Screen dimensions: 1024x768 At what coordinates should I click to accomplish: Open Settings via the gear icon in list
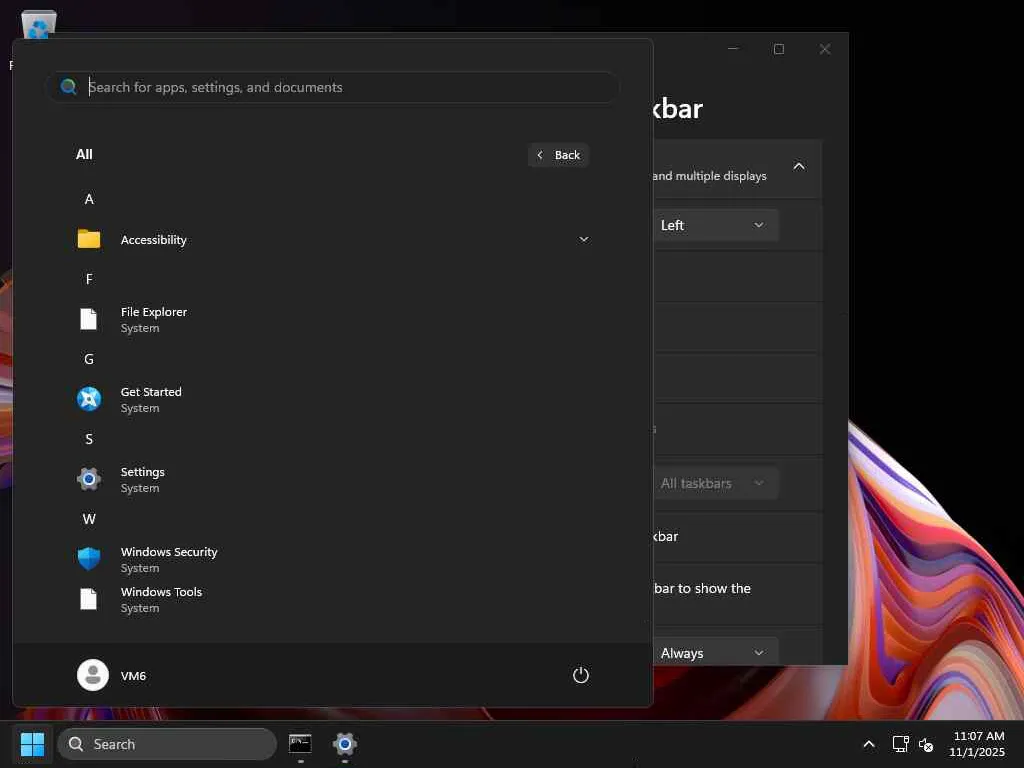coord(89,479)
